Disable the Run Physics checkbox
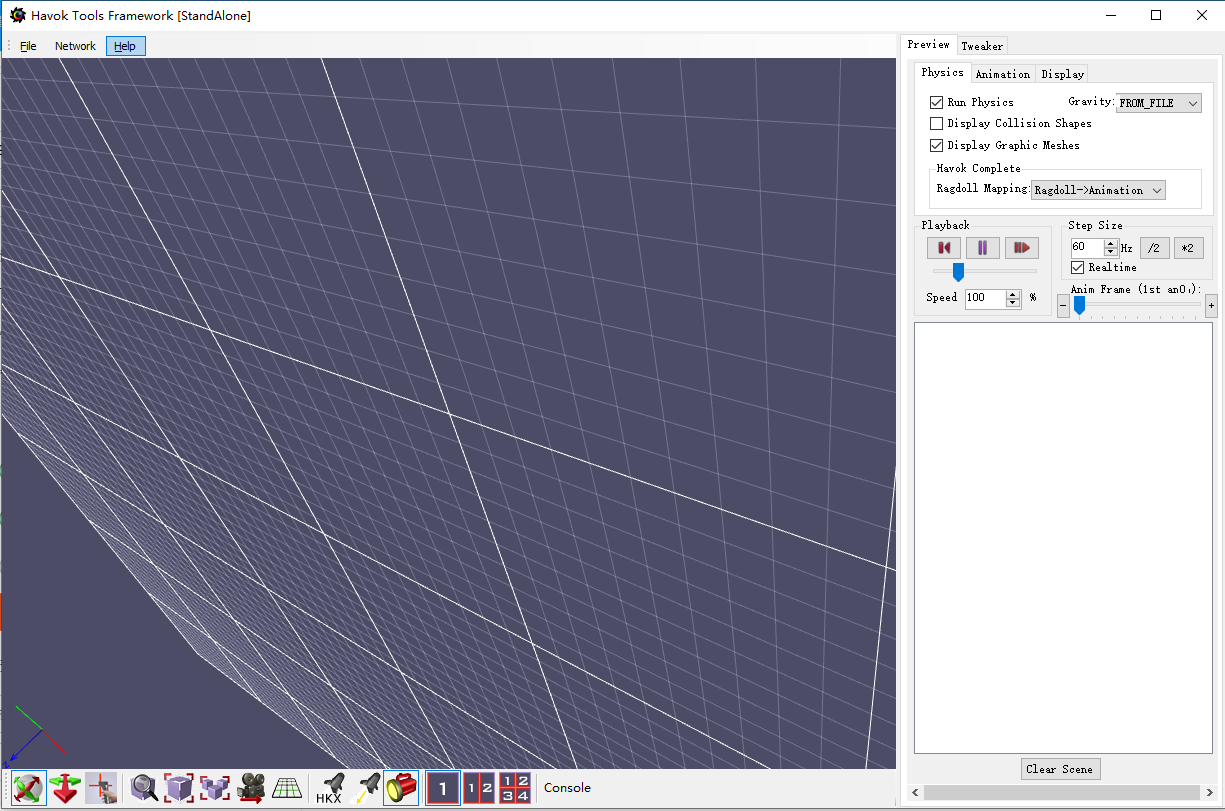Screen dimensions: 1225x811 tap(937, 102)
